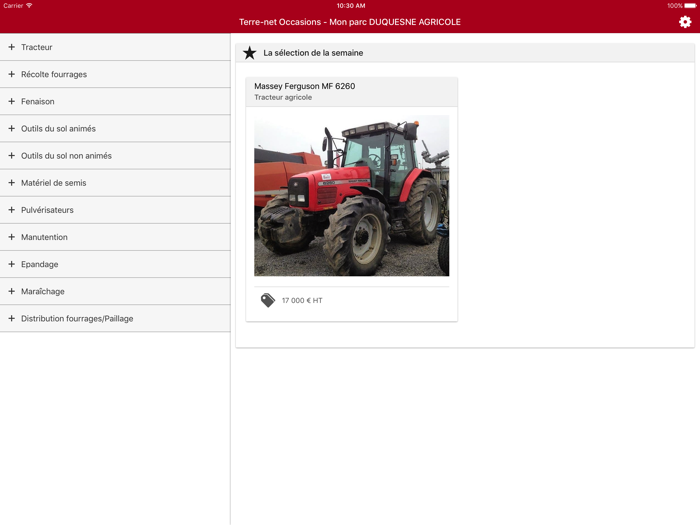The image size is (700, 525).
Task: Click the Carrier label in status bar
Action: (x=13, y=6)
